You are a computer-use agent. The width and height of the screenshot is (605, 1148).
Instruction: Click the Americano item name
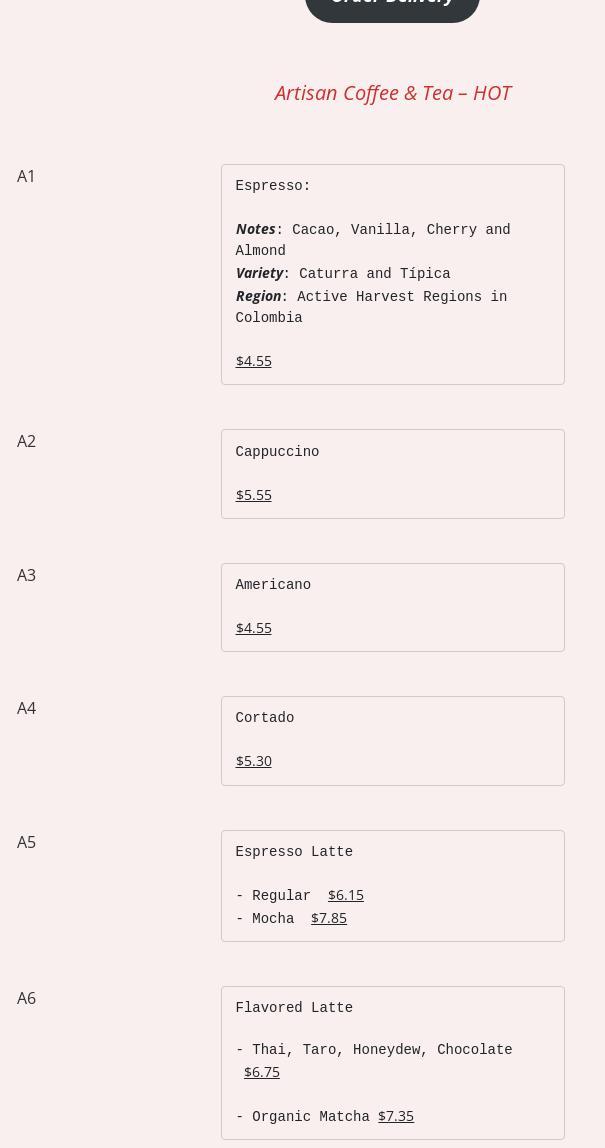point(273,585)
